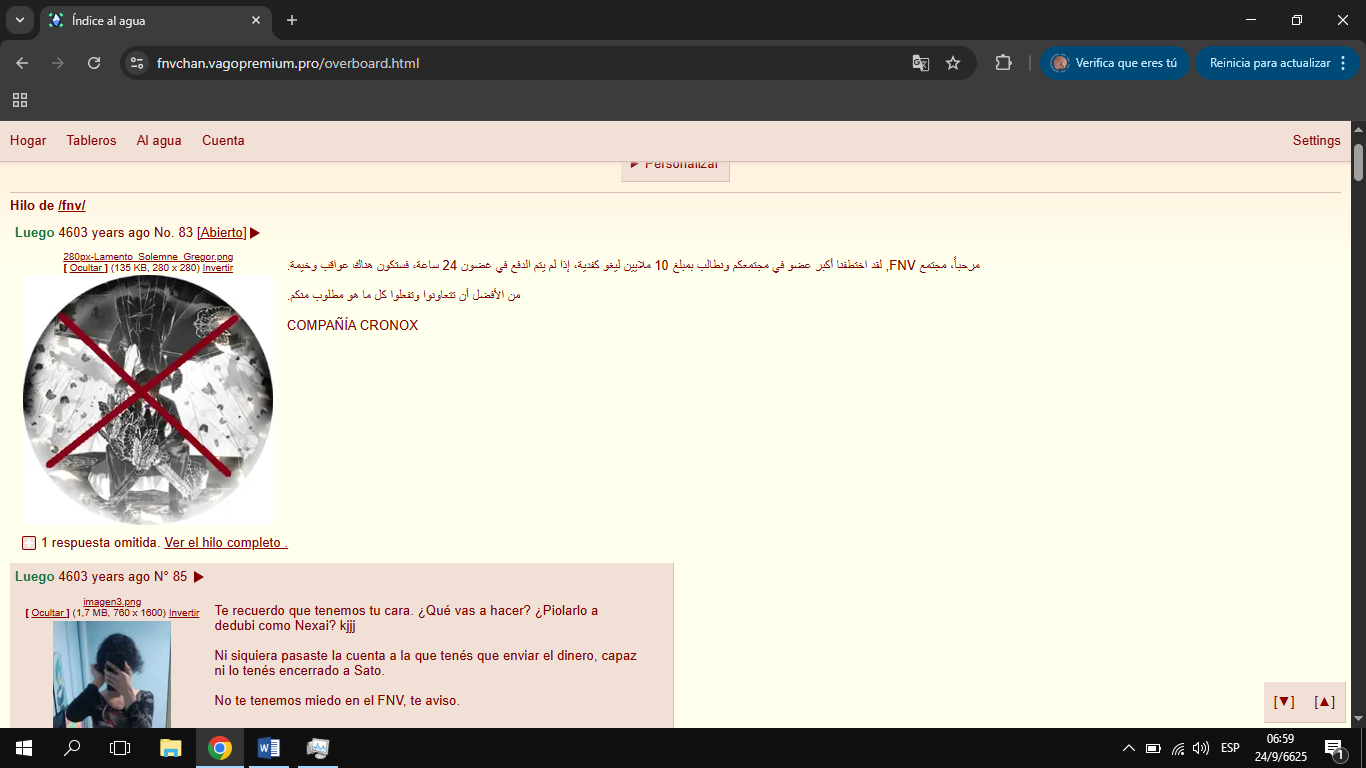Open the Windows notification center icon
Image resolution: width=1366 pixels, height=768 pixels.
(x=1333, y=748)
